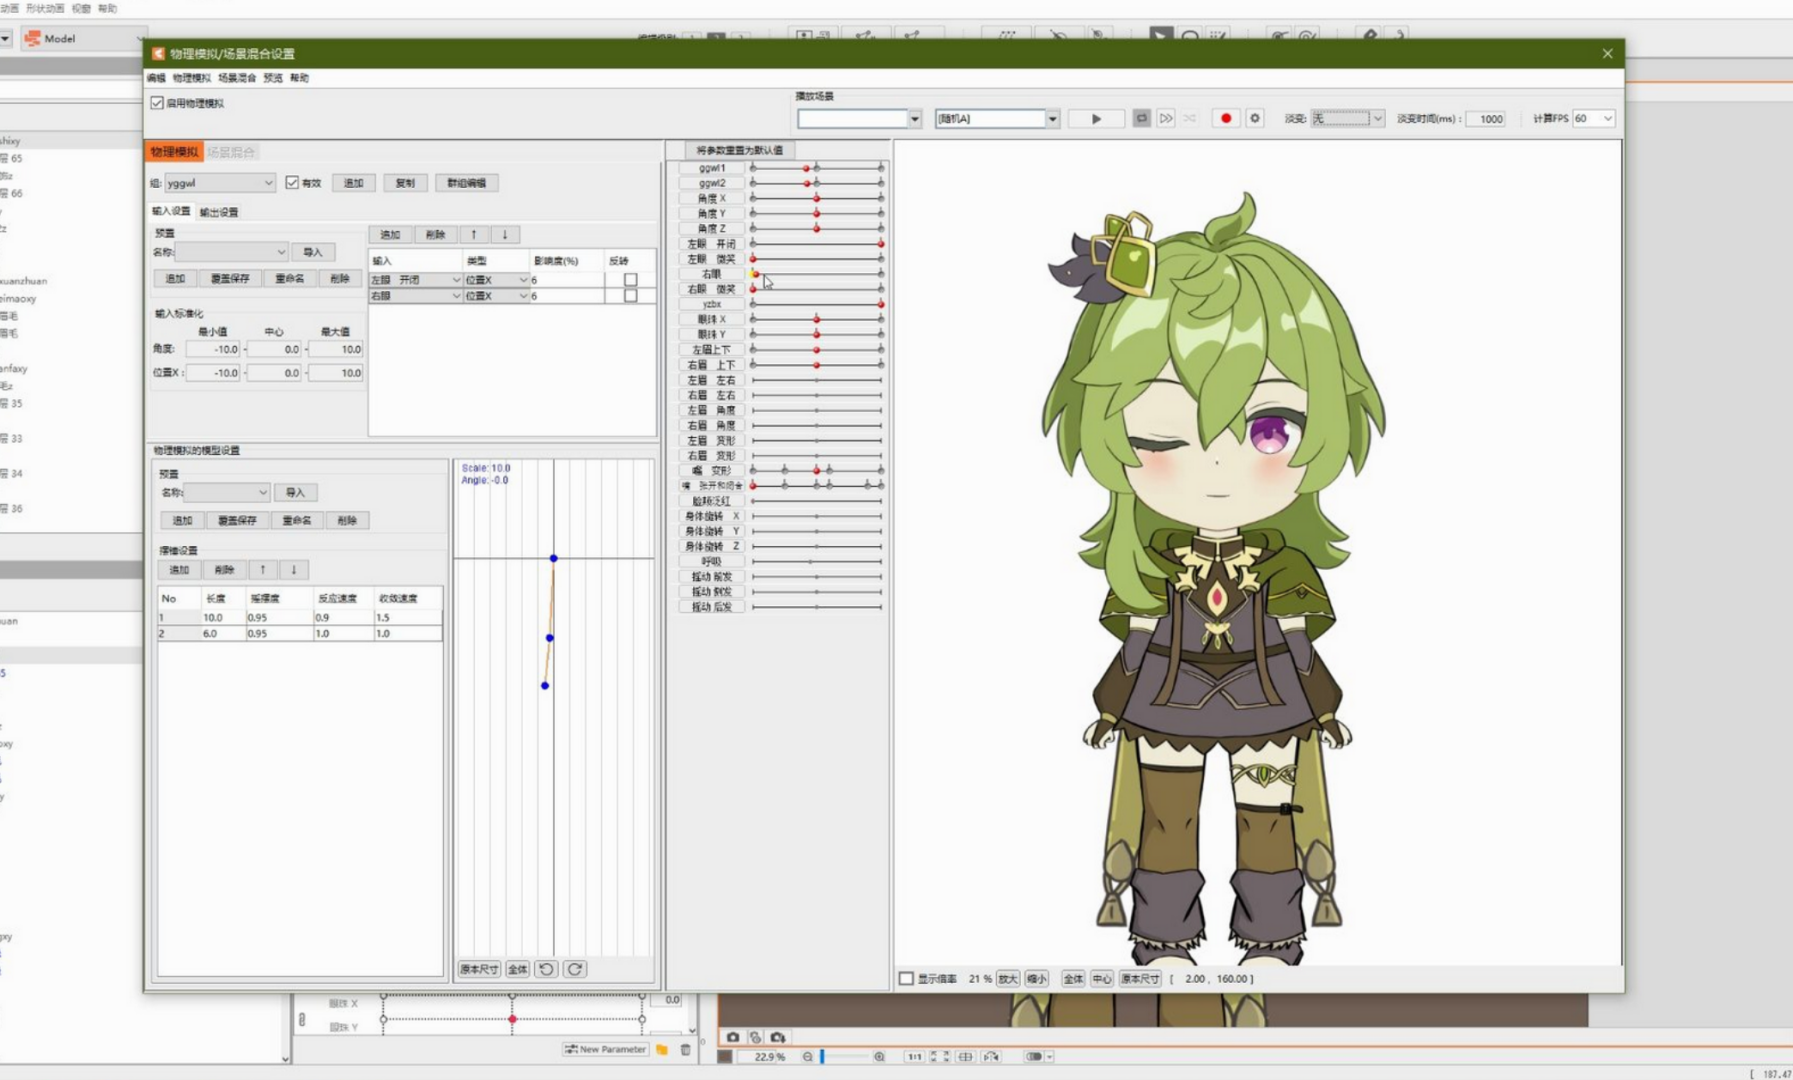Click the 中心 button under preview
This screenshot has width=1793, height=1080.
pos(1102,979)
